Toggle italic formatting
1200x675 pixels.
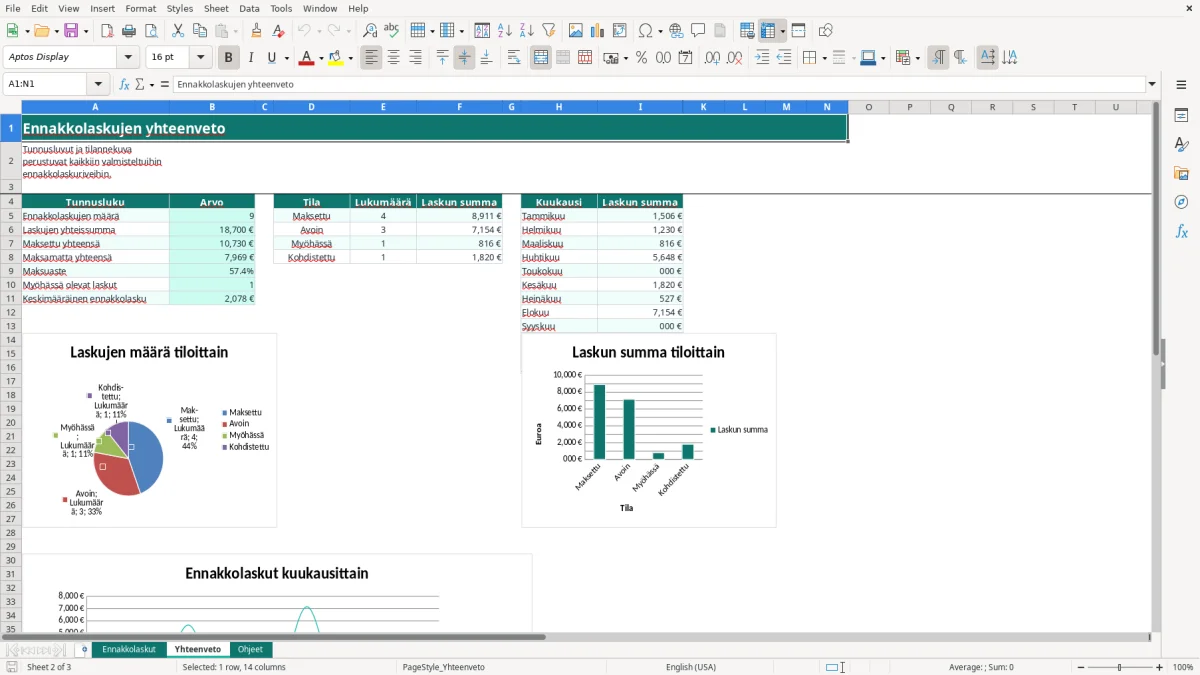click(251, 58)
